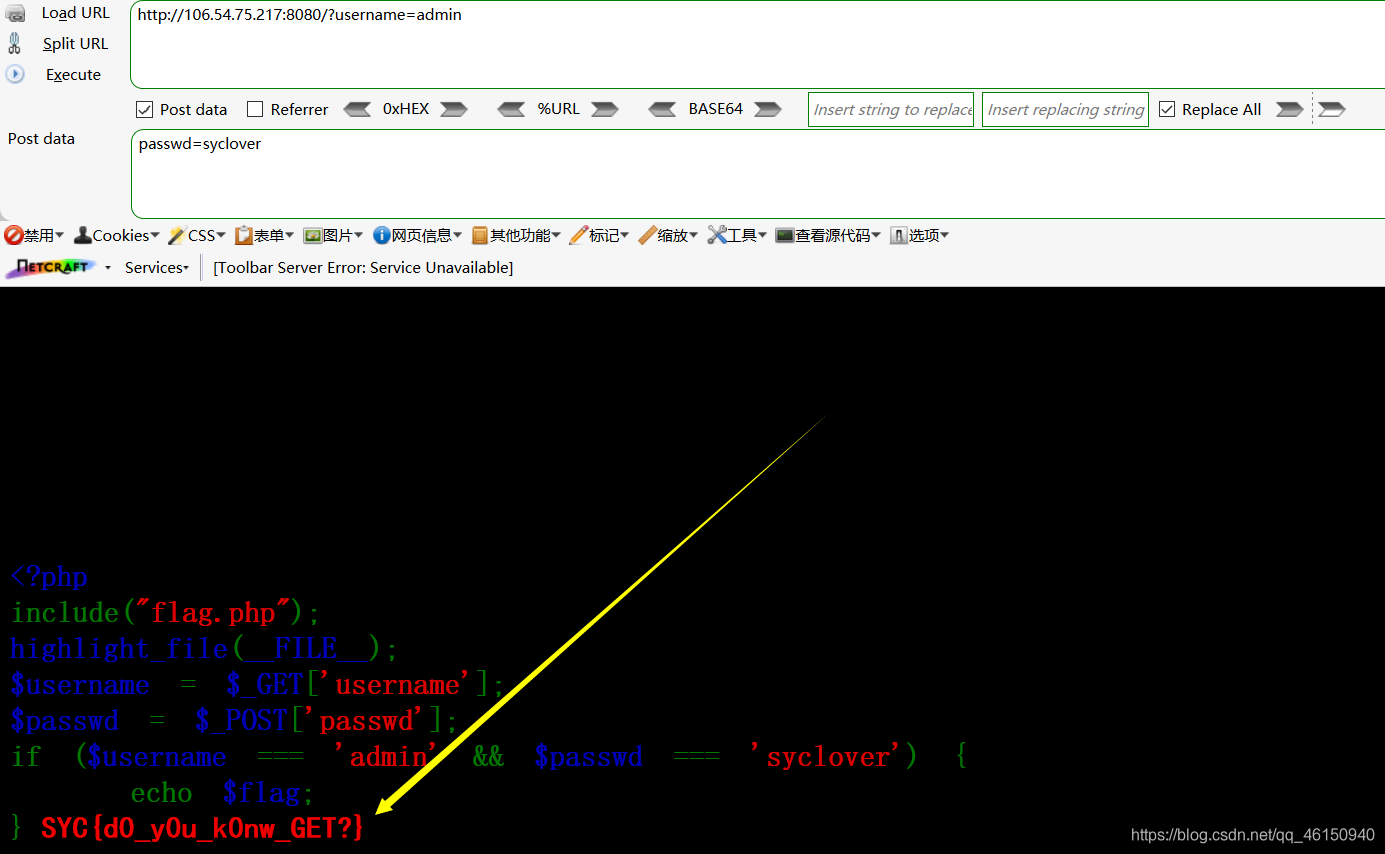Click the 标记 pencil icon
The height and width of the screenshot is (854, 1385).
pyautogui.click(x=578, y=235)
